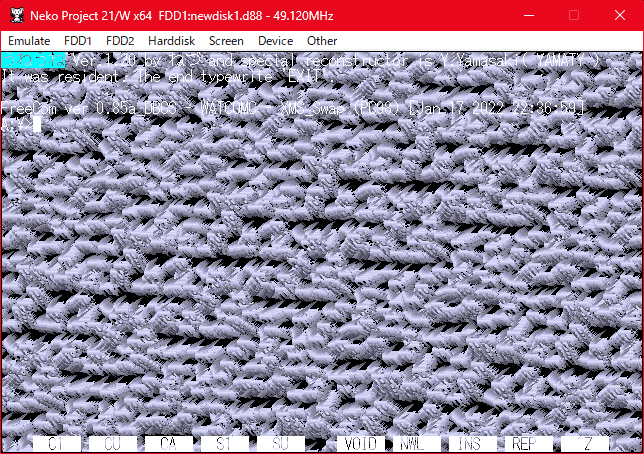
Task: Open the Emulate menu
Action: 29,41
